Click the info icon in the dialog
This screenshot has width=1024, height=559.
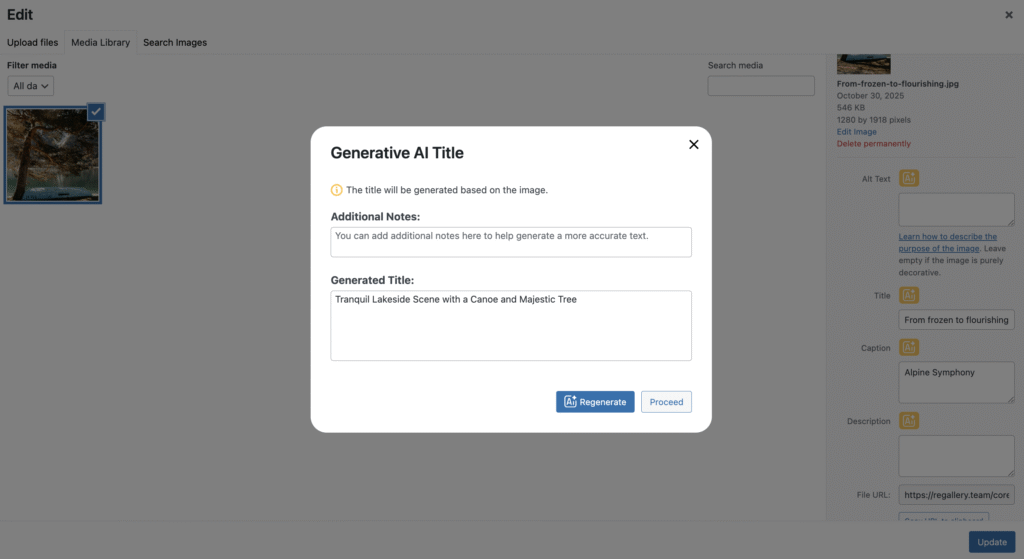click(x=337, y=189)
